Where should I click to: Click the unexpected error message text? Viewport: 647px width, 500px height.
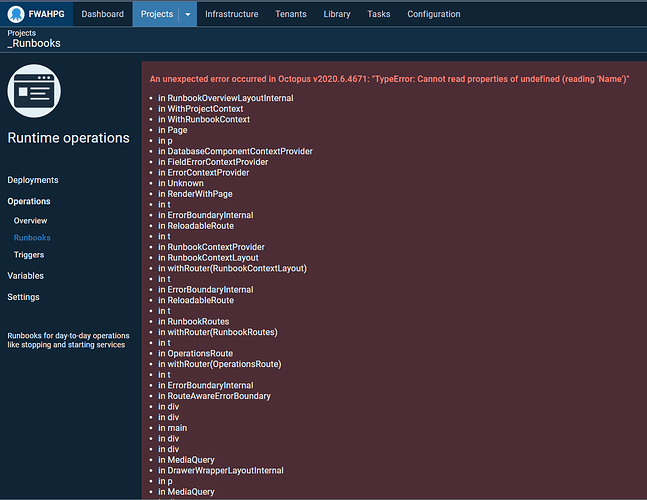tap(389, 79)
